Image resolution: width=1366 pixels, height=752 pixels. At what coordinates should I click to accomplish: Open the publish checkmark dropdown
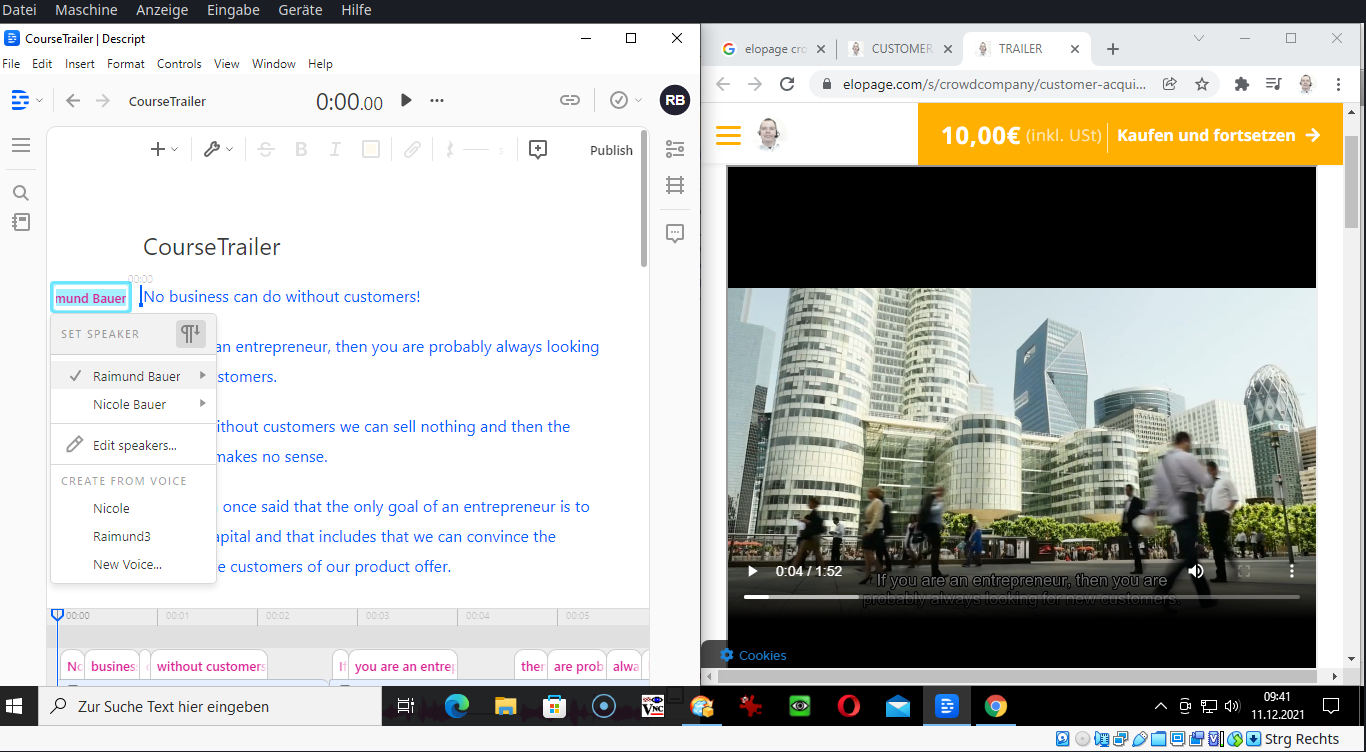point(623,100)
